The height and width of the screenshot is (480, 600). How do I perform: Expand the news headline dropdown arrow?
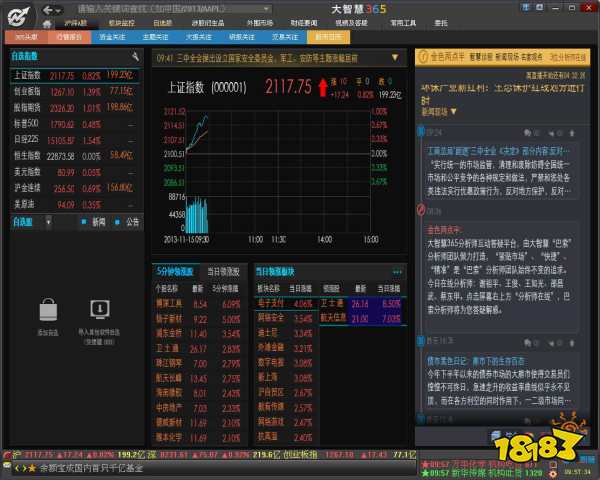coord(395,58)
